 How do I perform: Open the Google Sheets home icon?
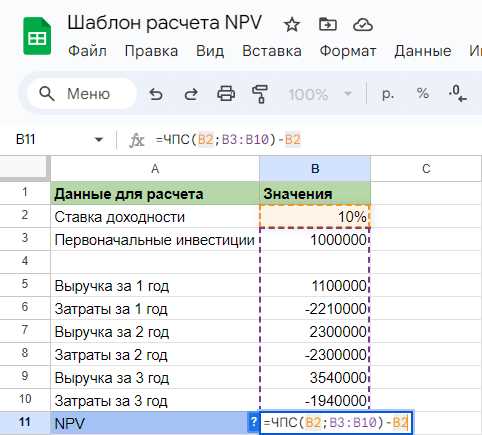(x=37, y=36)
